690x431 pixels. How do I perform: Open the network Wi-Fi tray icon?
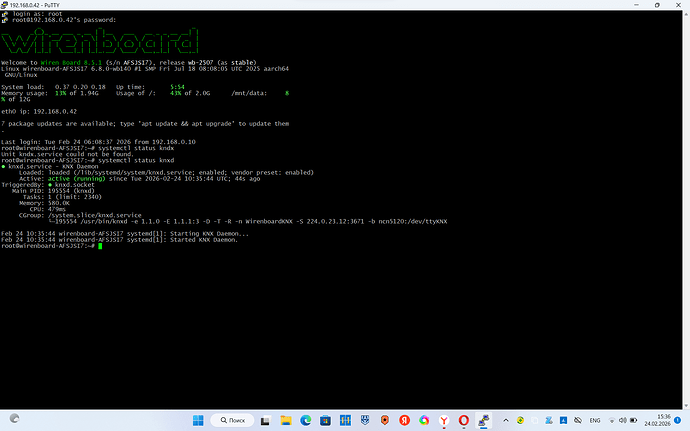(612, 420)
